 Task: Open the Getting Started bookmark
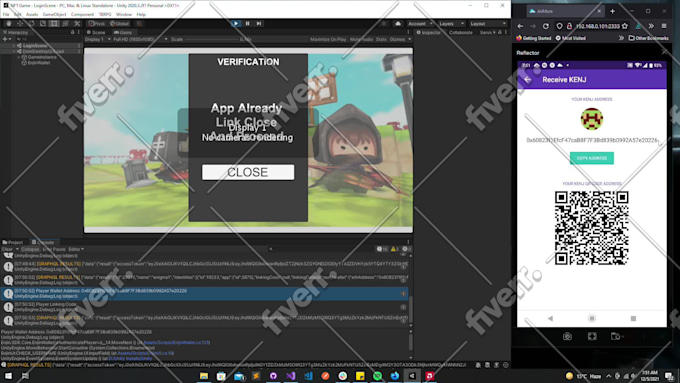click(533, 38)
